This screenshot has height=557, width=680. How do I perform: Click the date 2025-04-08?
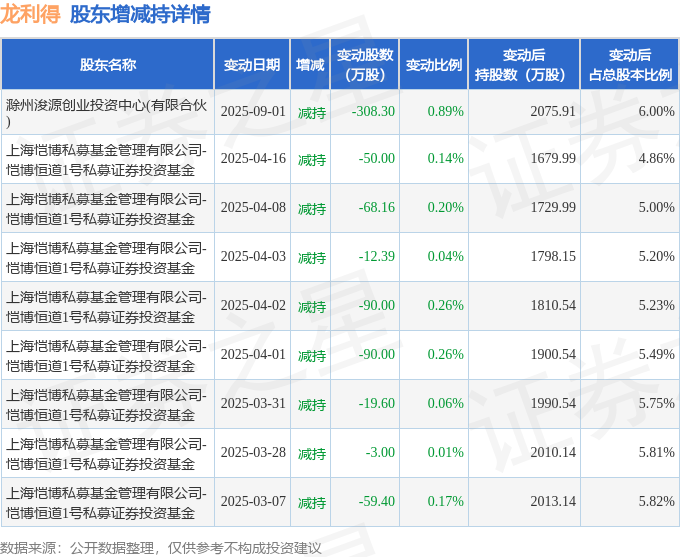click(253, 207)
